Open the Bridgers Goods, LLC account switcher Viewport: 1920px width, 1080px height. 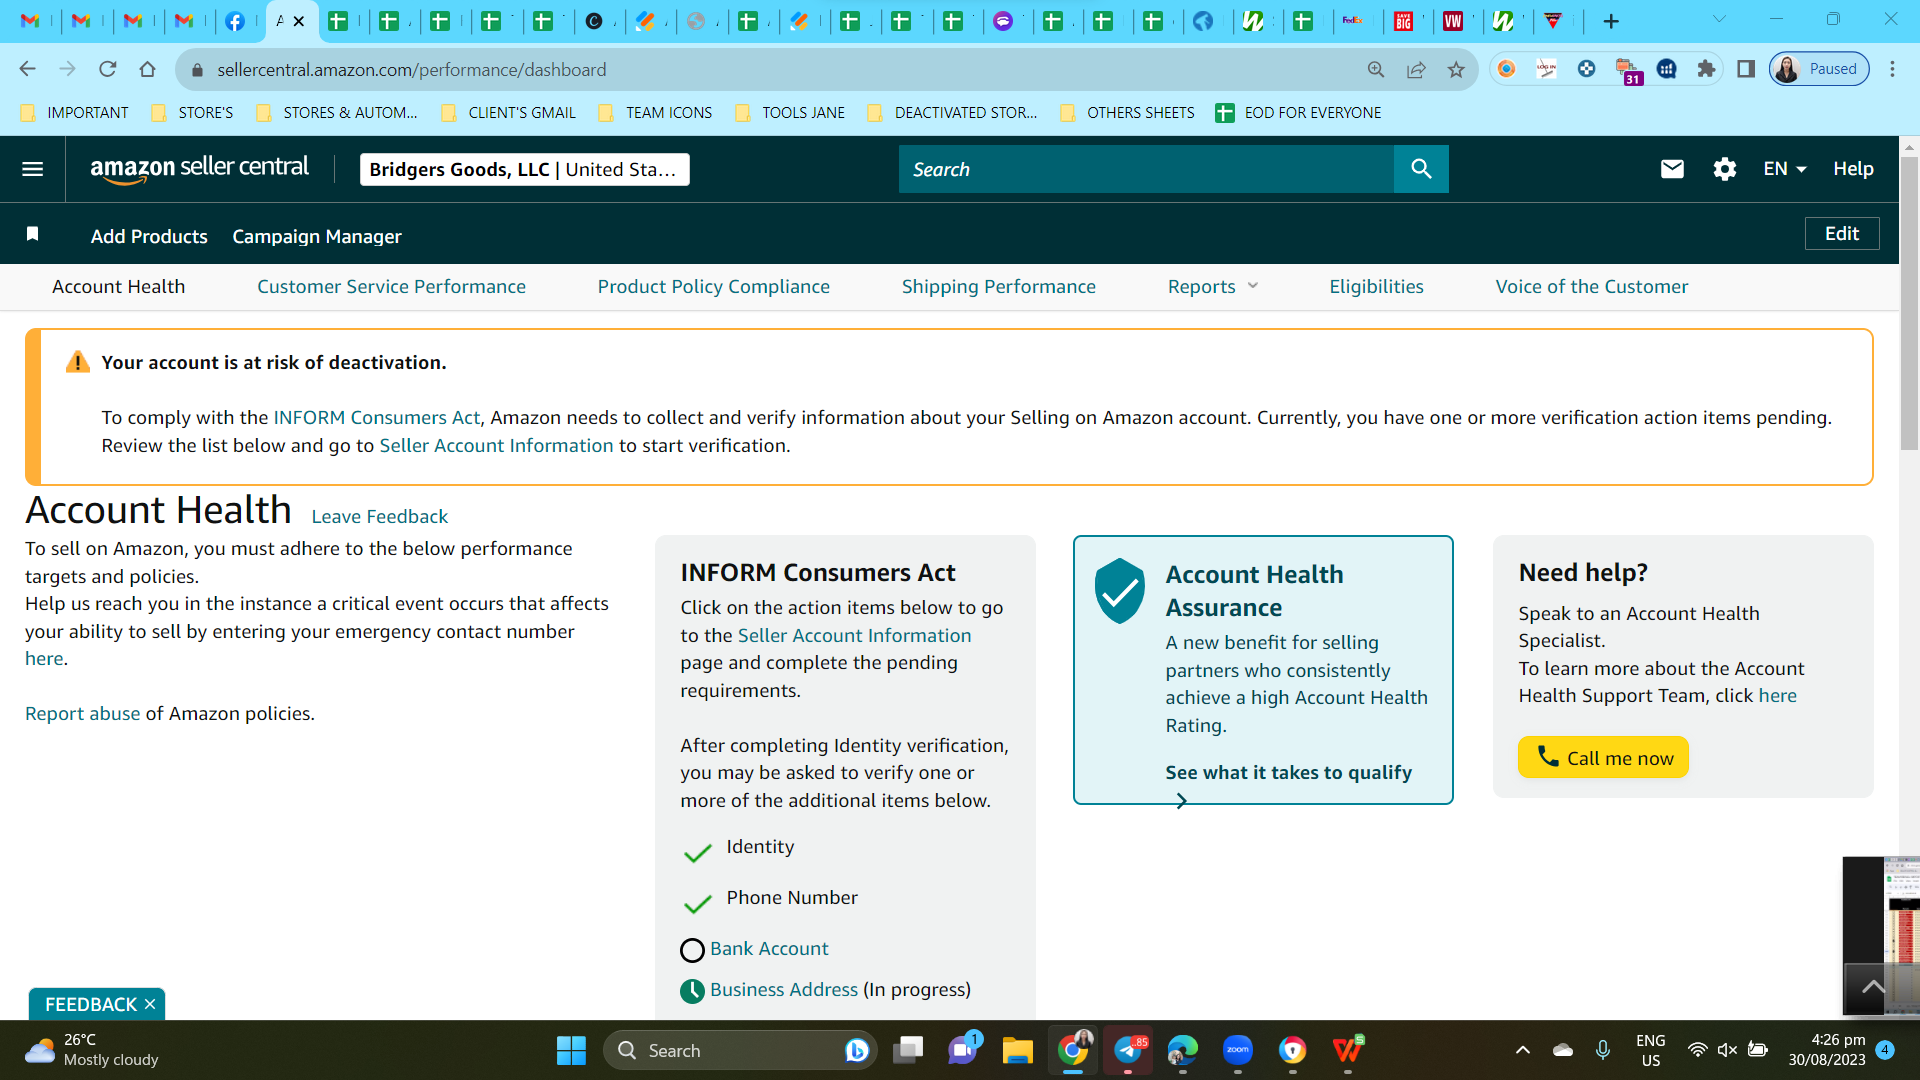[524, 169]
